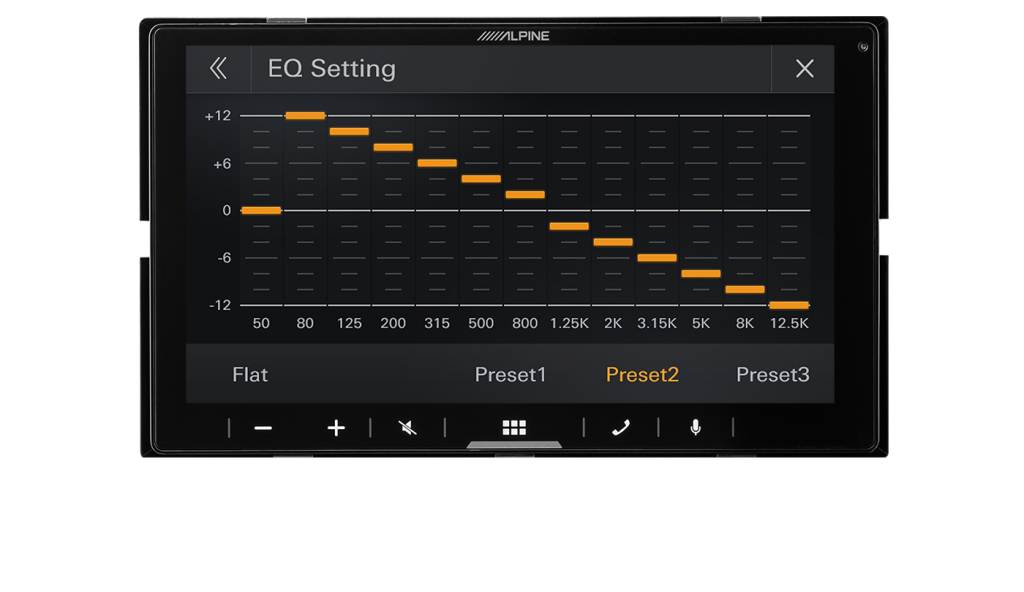The image size is (1024, 592).
Task: Click the -6 gain scale label
Action: tap(224, 258)
